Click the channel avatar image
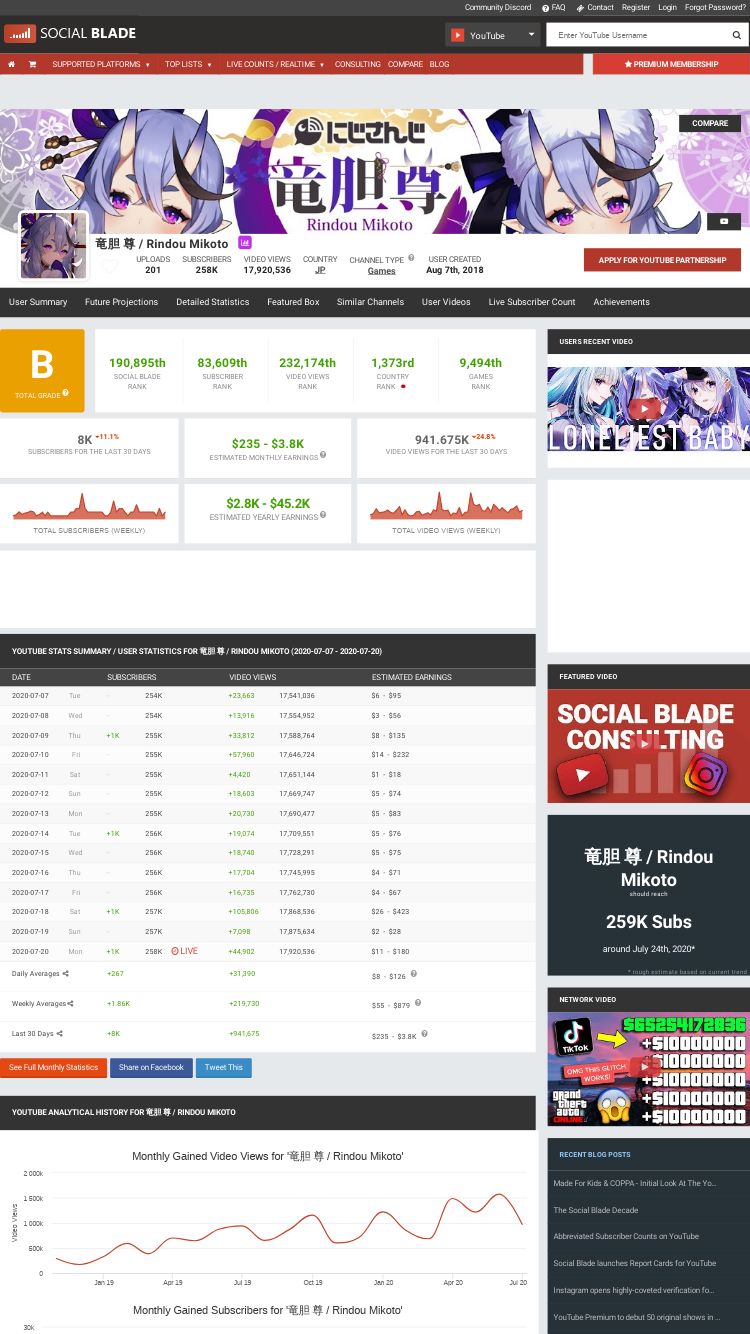 [x=53, y=246]
